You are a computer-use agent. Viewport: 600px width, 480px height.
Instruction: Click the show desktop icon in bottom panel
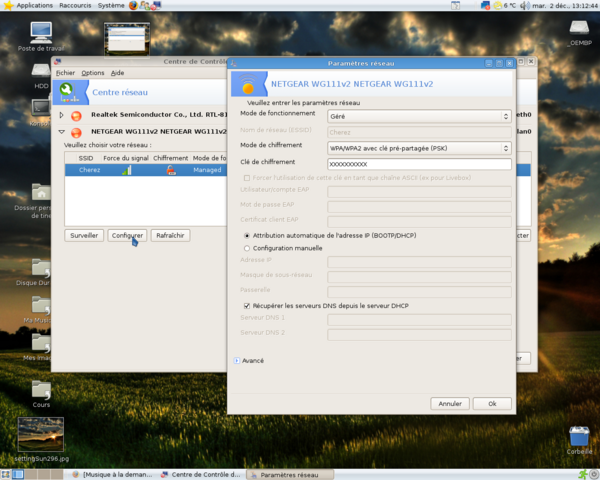pos(5,475)
